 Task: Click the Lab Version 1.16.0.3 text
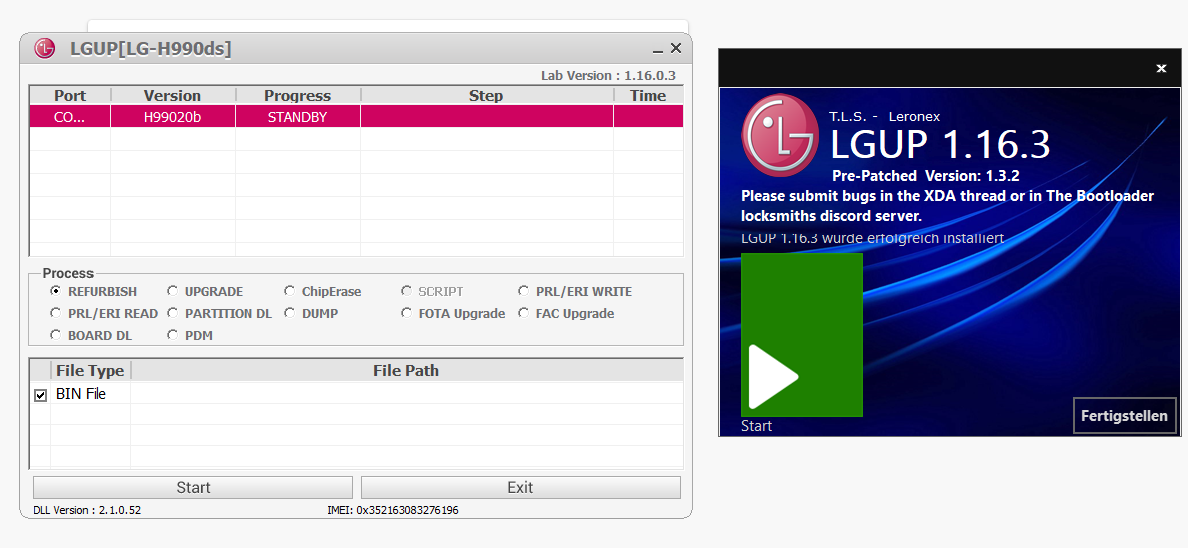608,75
